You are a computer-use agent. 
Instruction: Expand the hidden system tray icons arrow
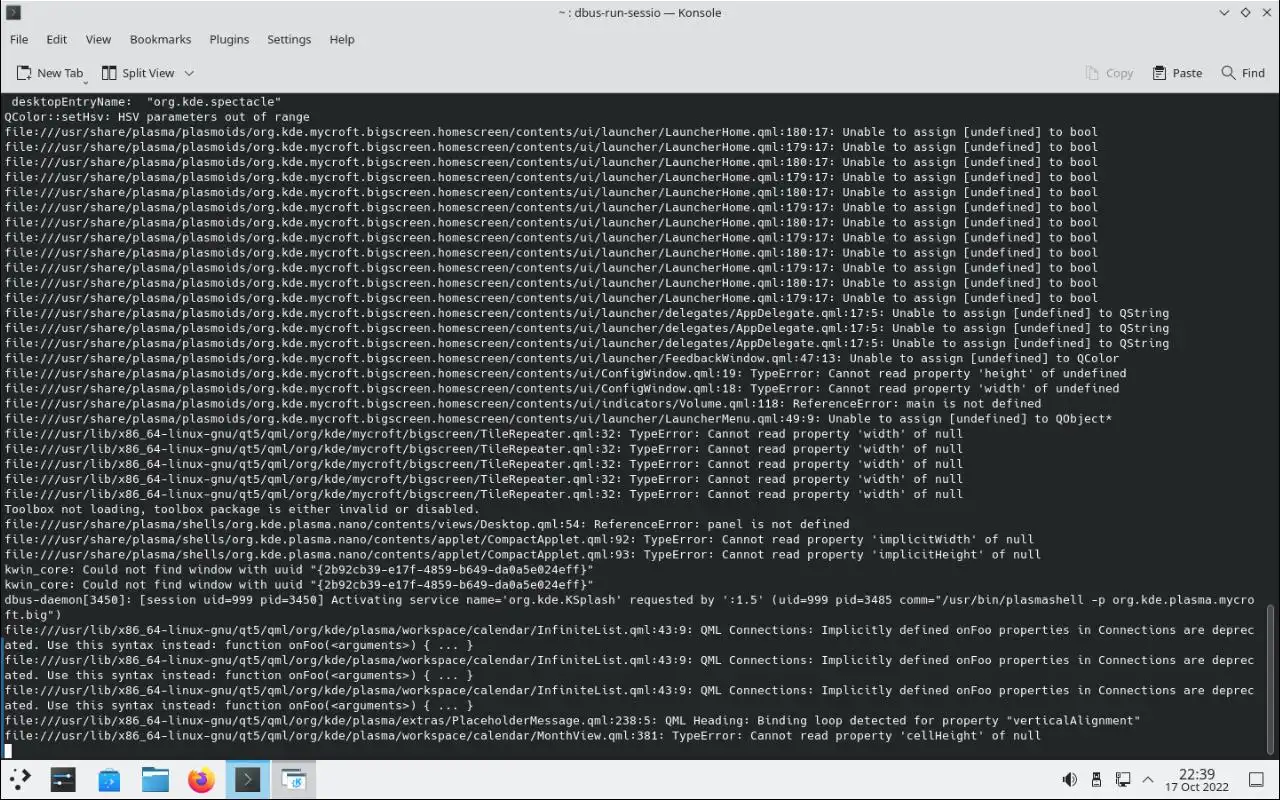pos(1148,779)
